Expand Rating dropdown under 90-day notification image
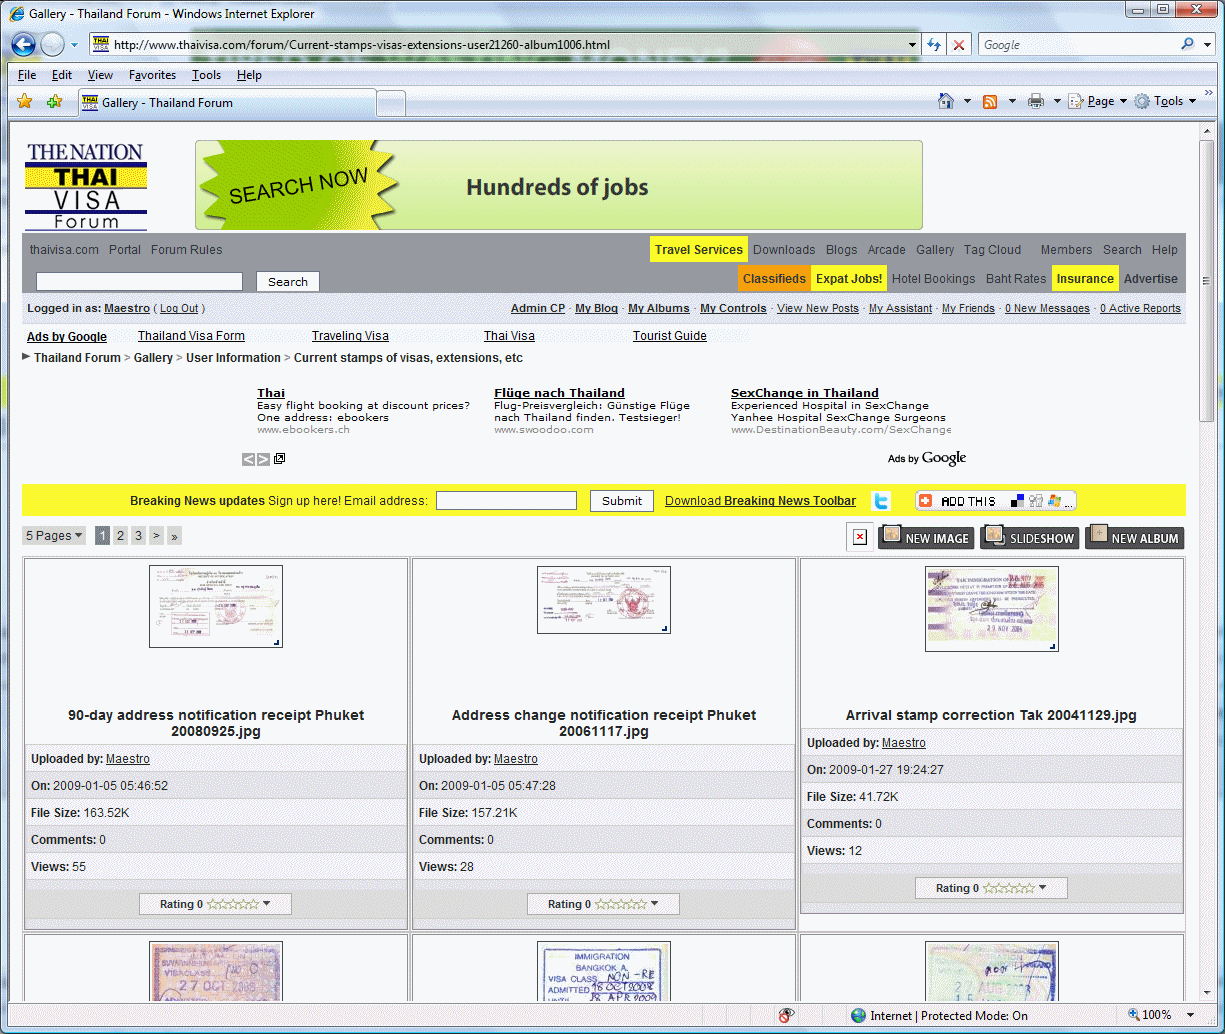 point(215,904)
